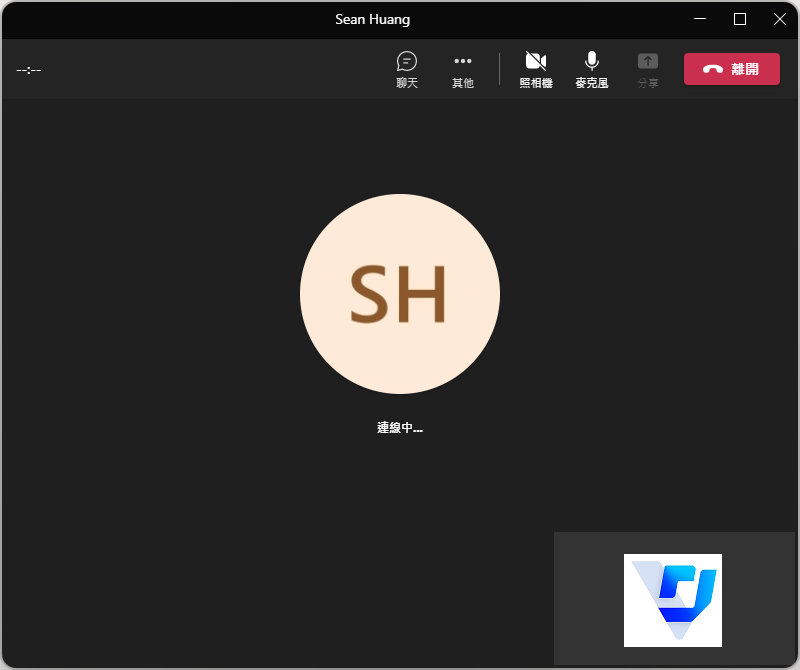Select the 聊天 label in the call toolbar
This screenshot has height=670, width=800.
click(407, 83)
